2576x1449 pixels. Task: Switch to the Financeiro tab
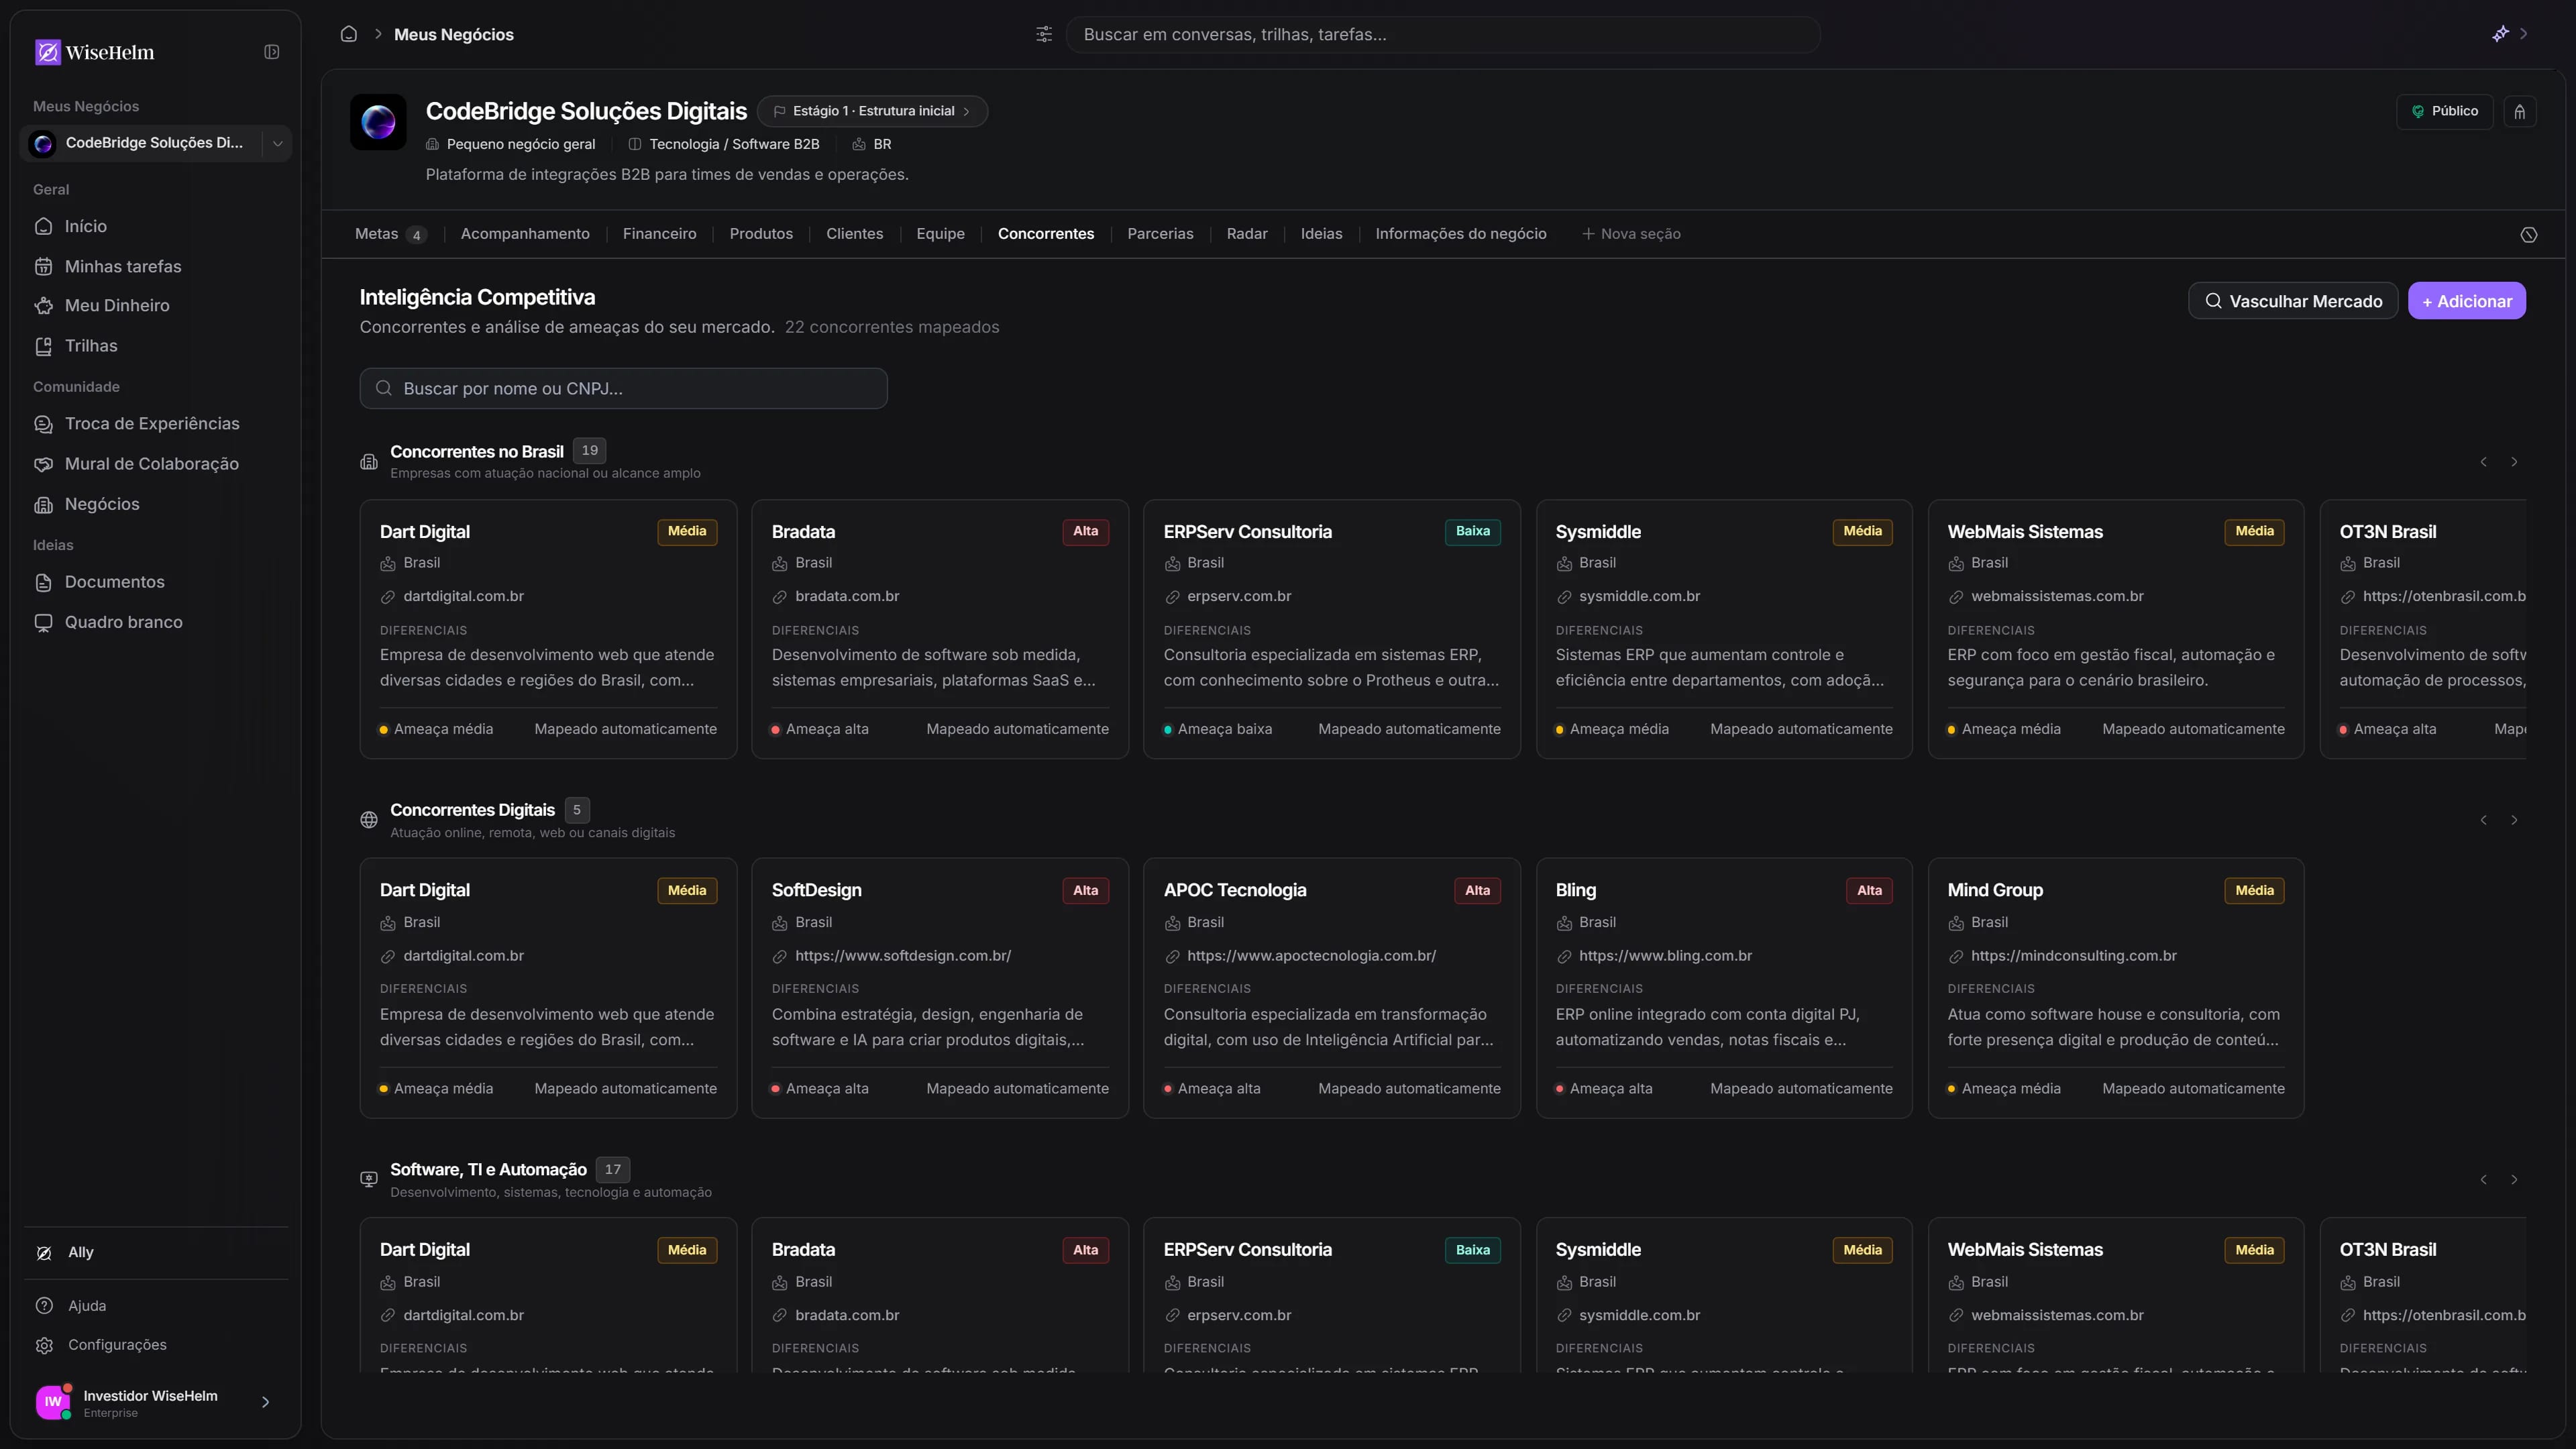click(659, 234)
